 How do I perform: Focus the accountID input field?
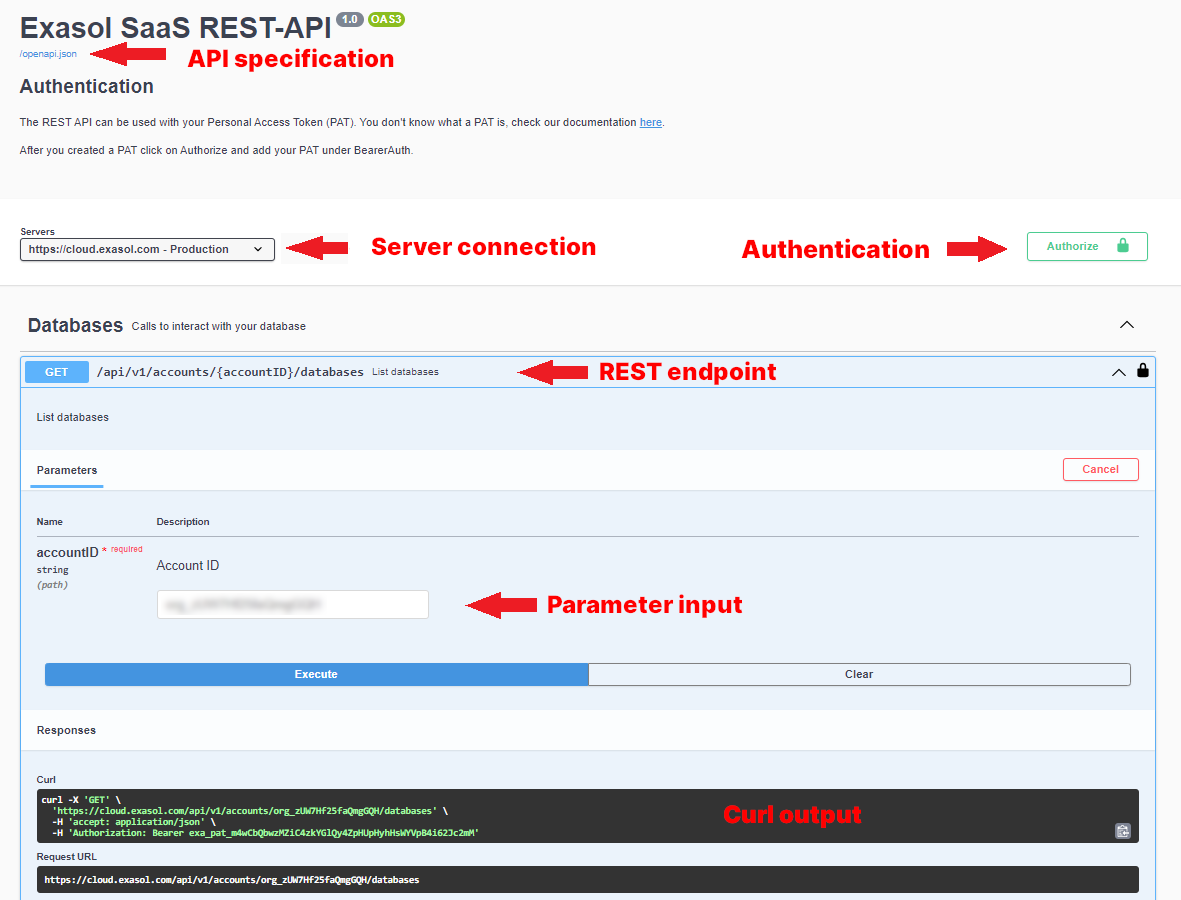click(x=292, y=604)
